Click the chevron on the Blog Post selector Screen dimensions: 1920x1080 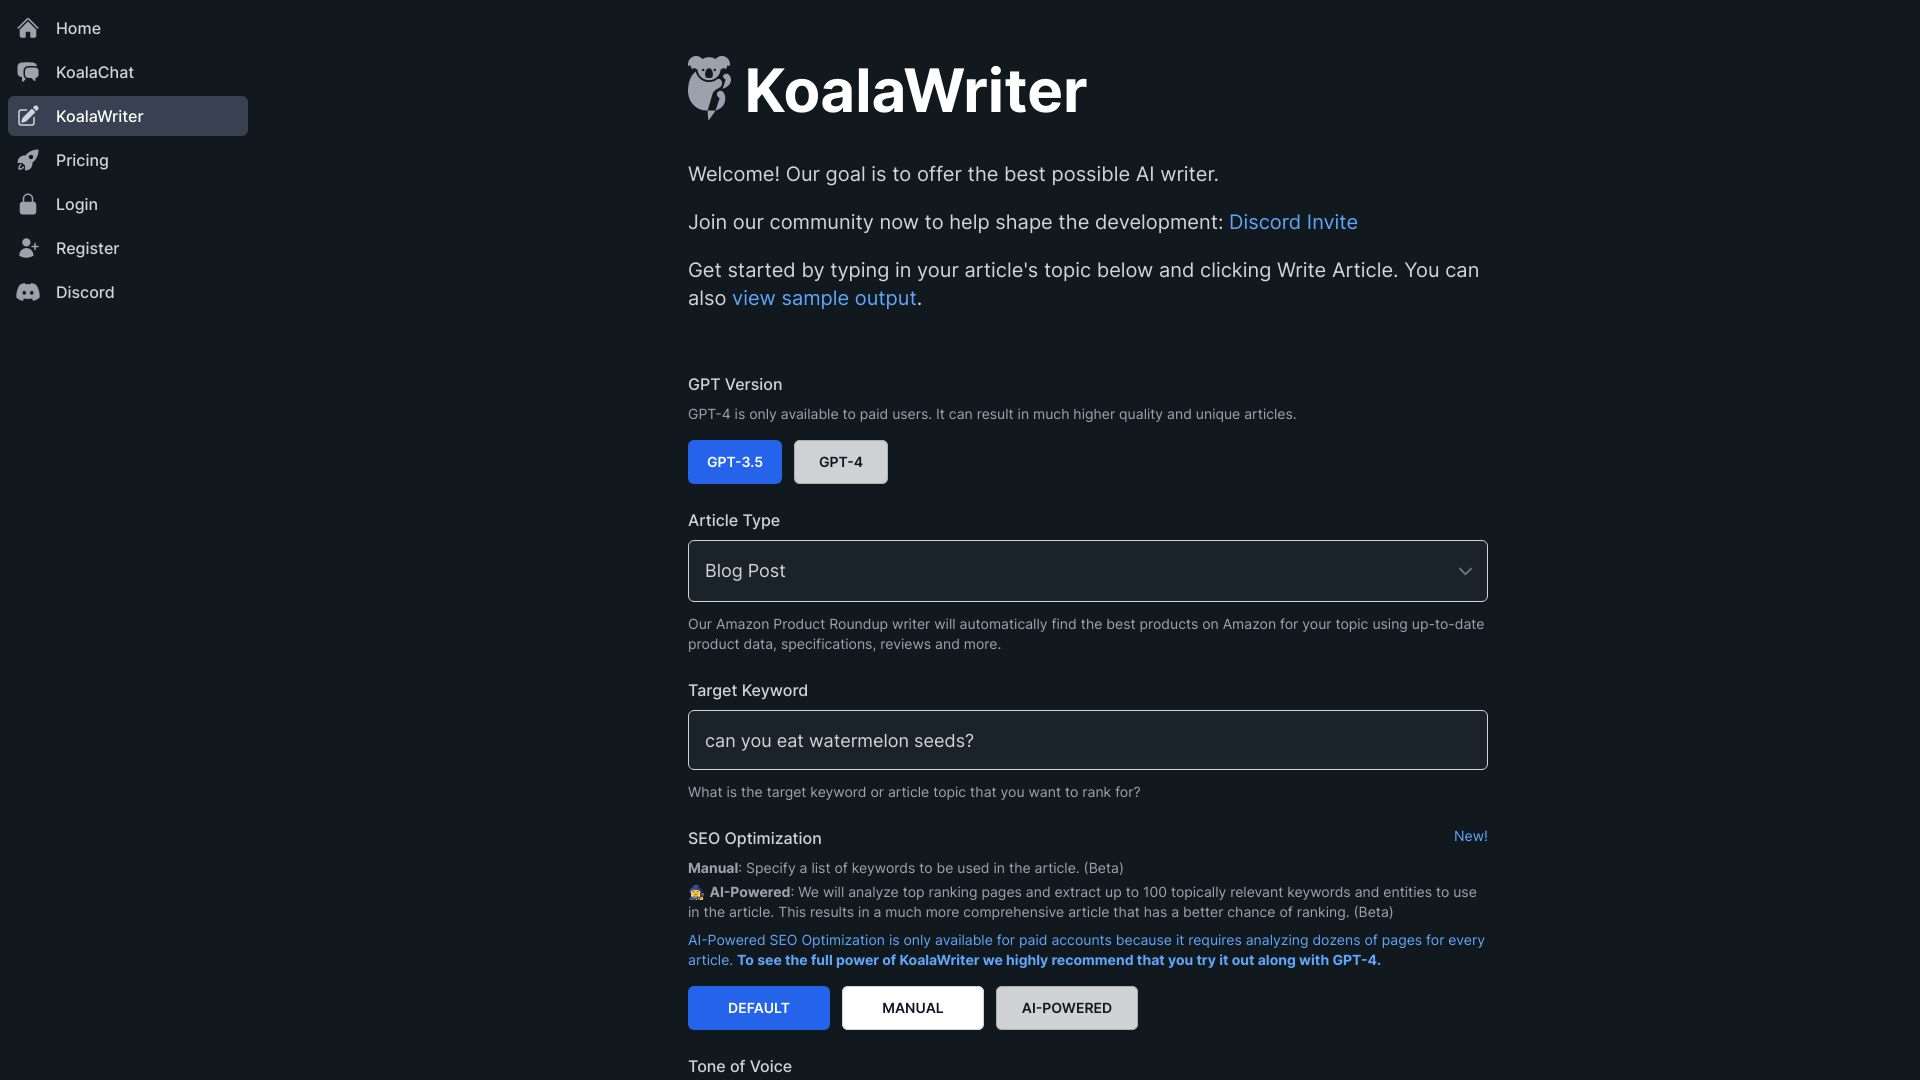tap(1464, 571)
